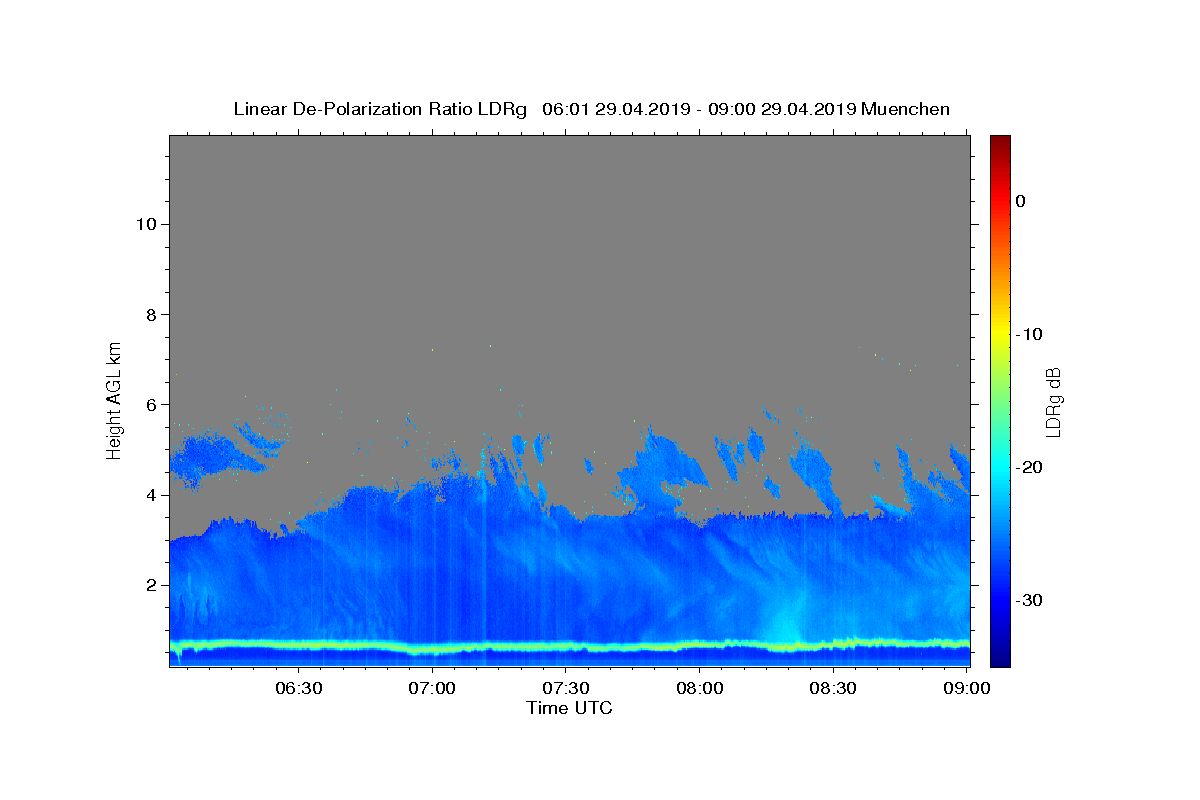1200x800 pixels.
Task: Click the 'Time UTC' axis label
Action: [569, 708]
